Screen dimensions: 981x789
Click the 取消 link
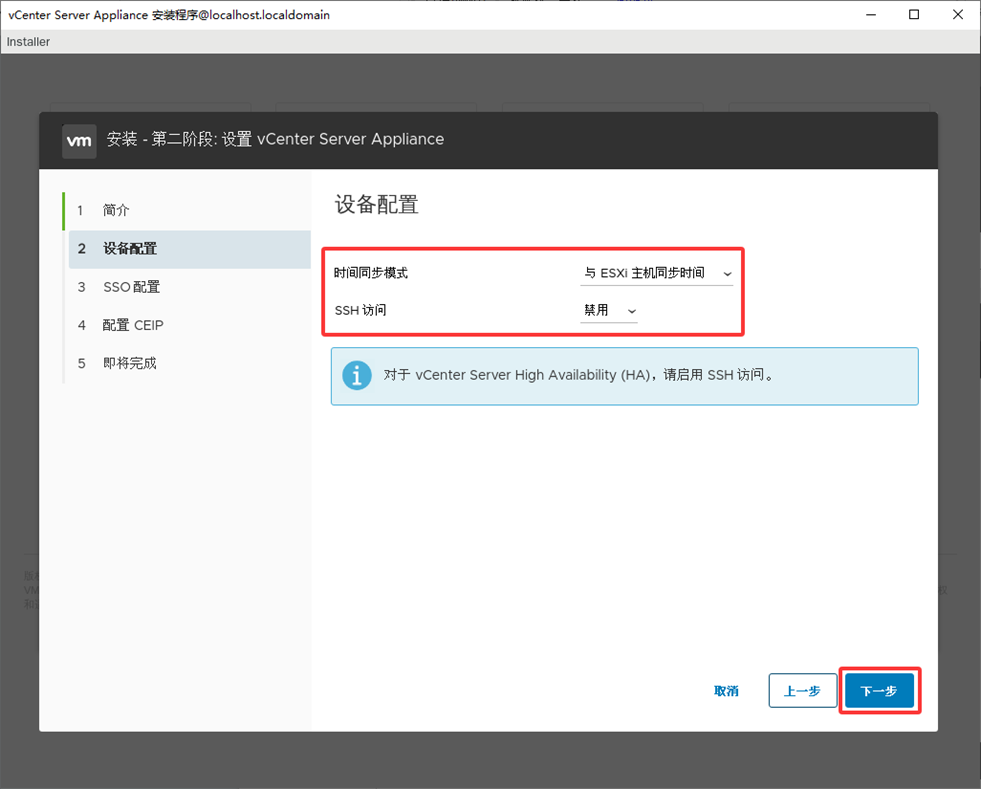[726, 691]
